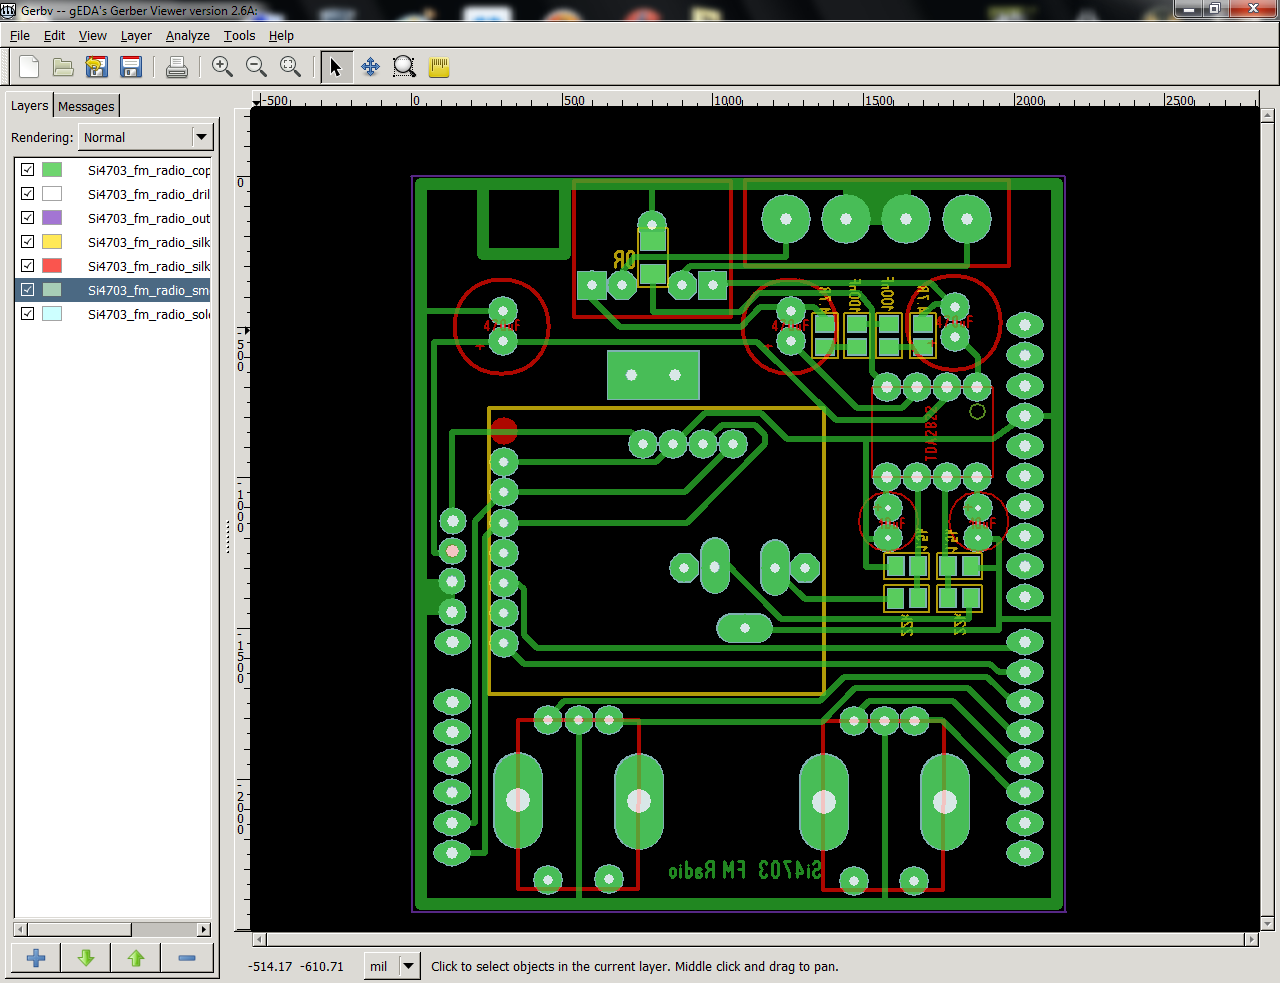Select the pointer/select tool

click(336, 66)
